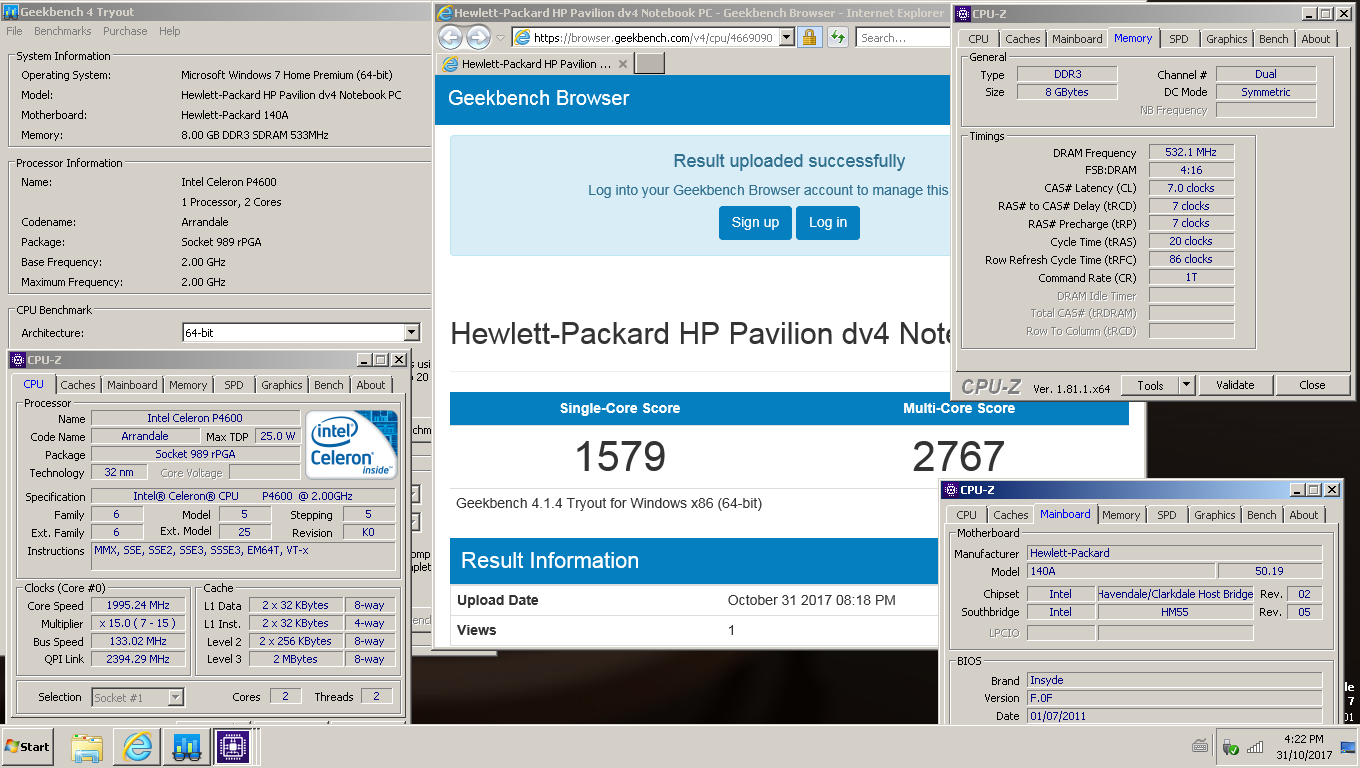Open Caches tab in the top-right CPU-Z window
The height and width of the screenshot is (768, 1360).
pos(1022,39)
